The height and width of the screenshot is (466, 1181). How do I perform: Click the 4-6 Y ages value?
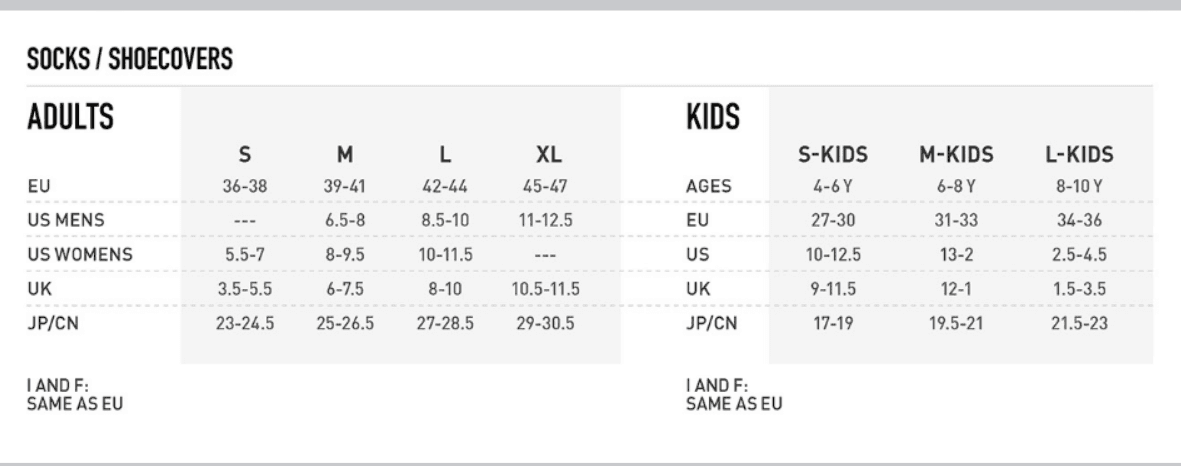point(832,187)
